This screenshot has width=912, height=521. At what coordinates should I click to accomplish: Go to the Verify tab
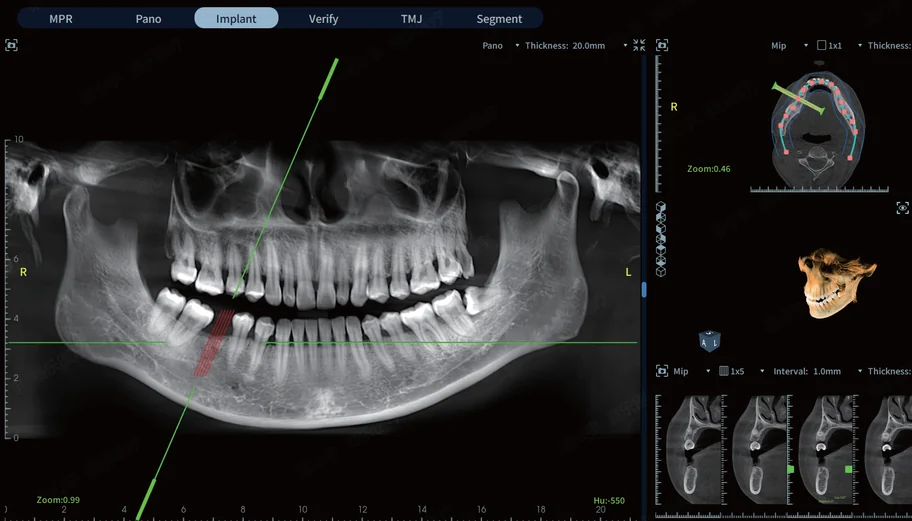[323, 19]
